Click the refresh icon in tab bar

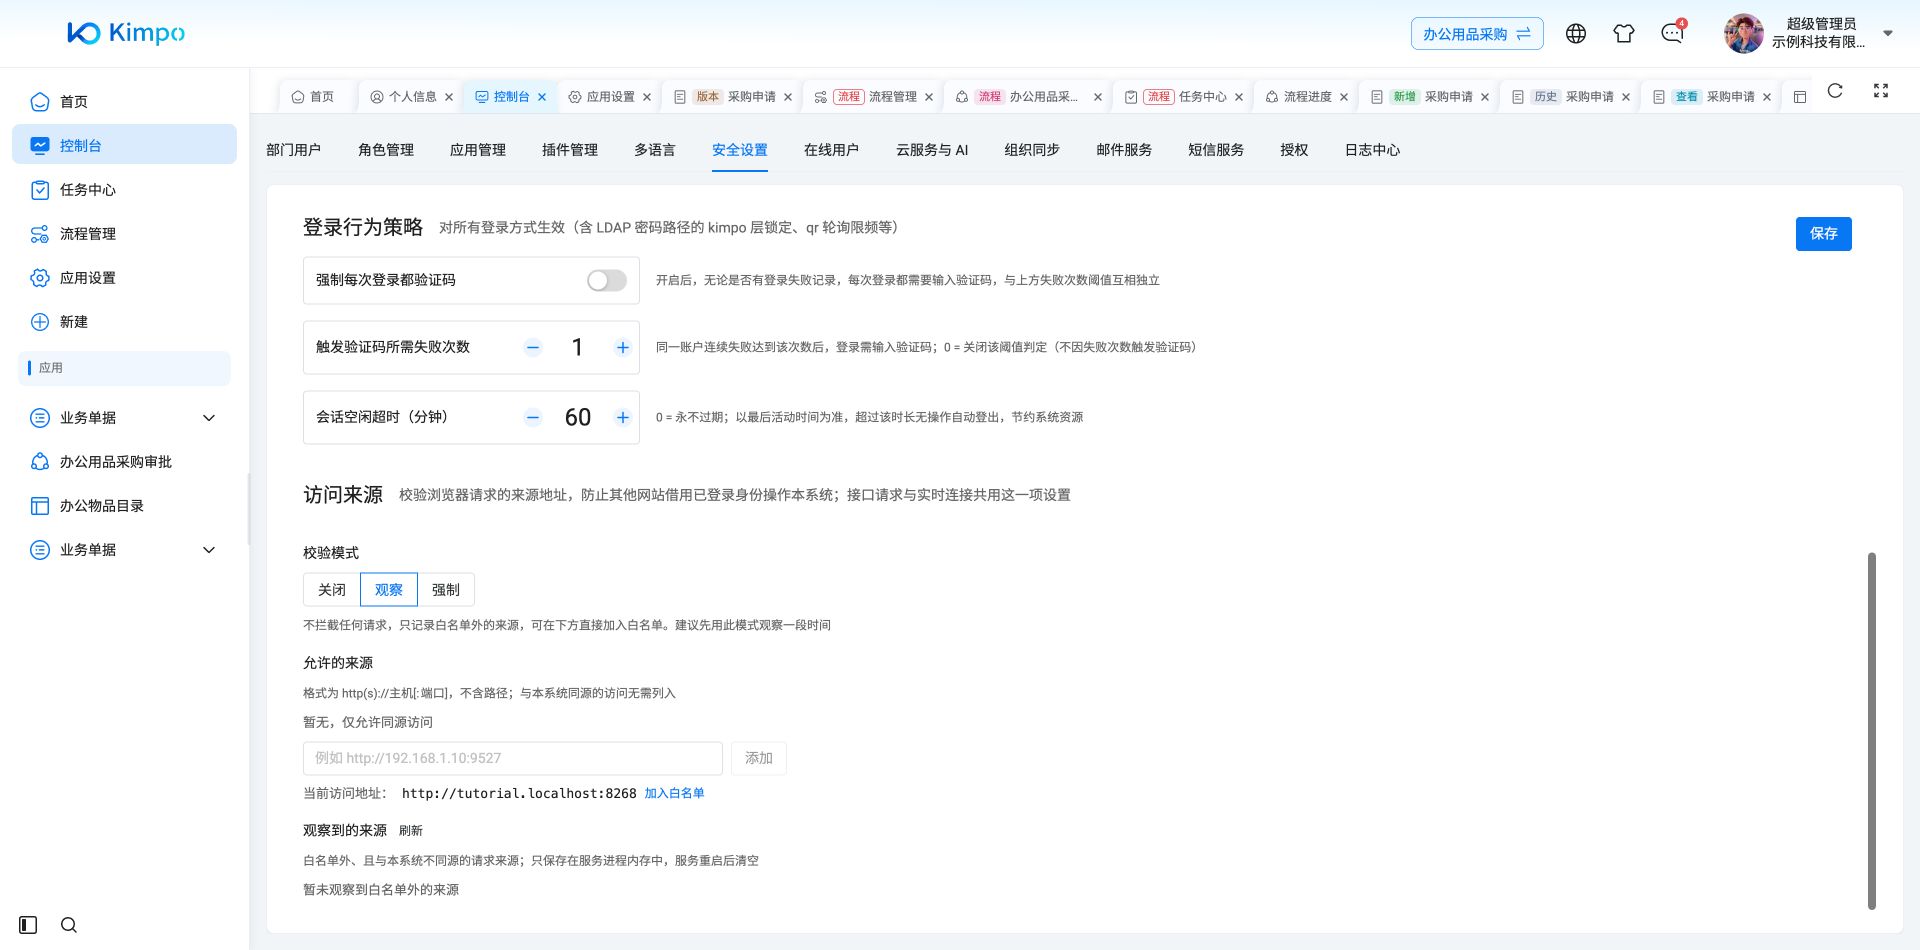tap(1835, 91)
